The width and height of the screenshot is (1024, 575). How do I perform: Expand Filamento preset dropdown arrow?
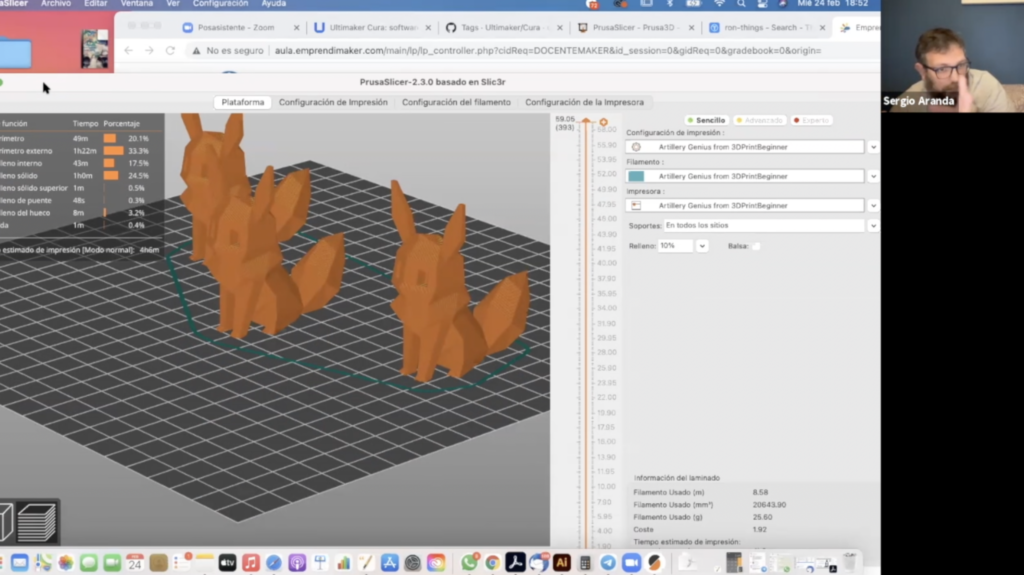[x=873, y=176]
